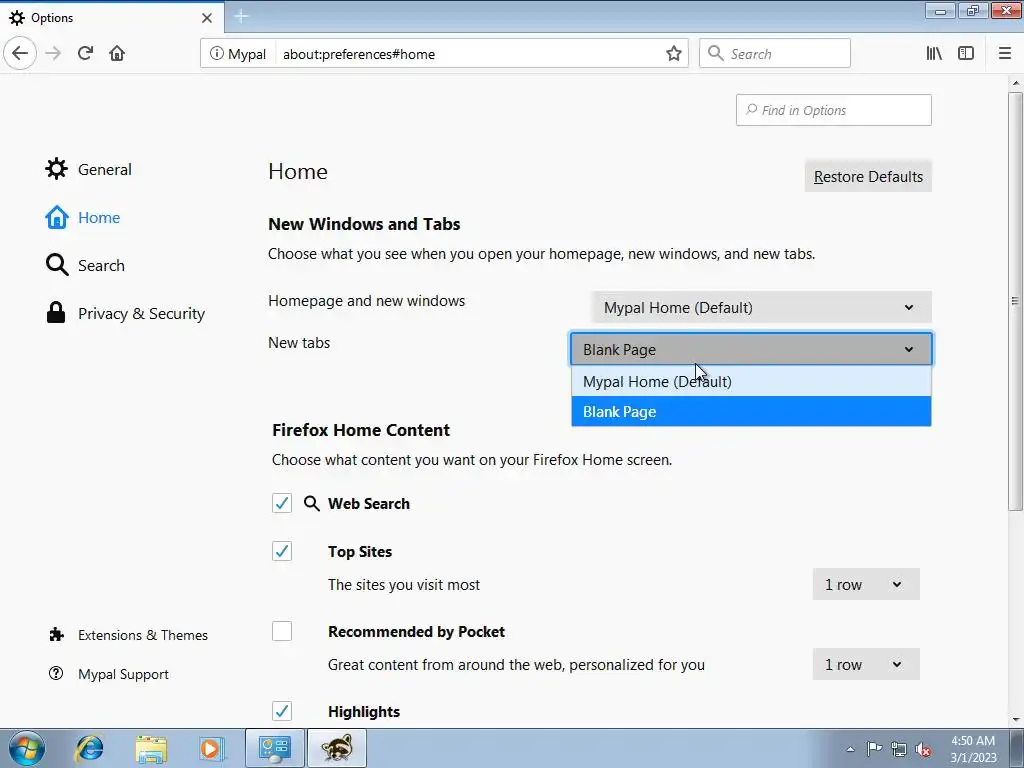1024x768 pixels.
Task: Reload the current page
Action: (85, 53)
